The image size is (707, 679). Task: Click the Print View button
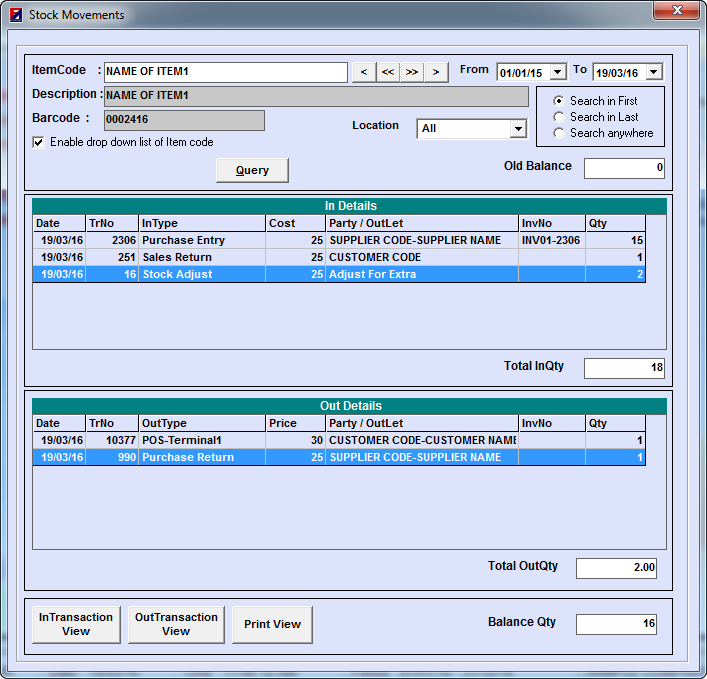pos(272,625)
